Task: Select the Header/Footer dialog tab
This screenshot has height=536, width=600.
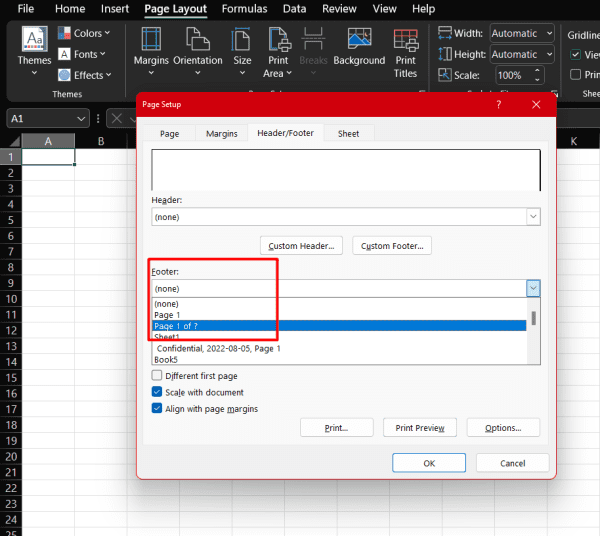Action: point(285,133)
